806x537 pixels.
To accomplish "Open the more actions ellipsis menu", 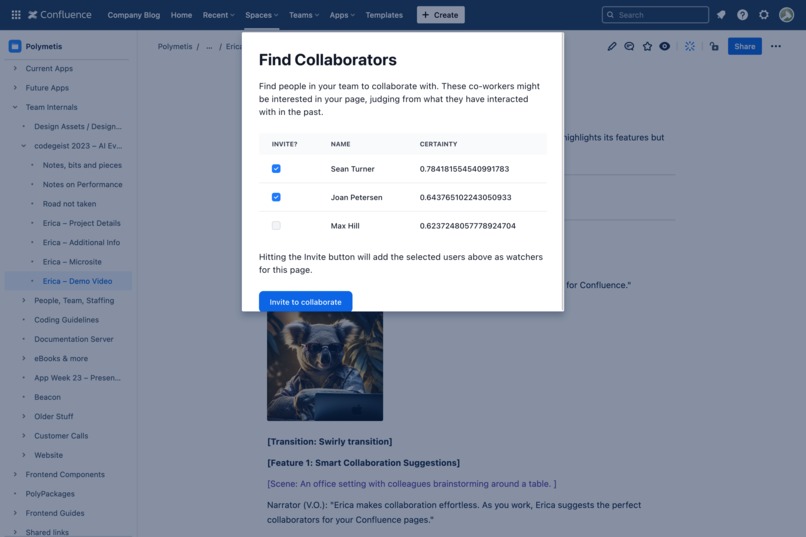I will click(x=776, y=46).
